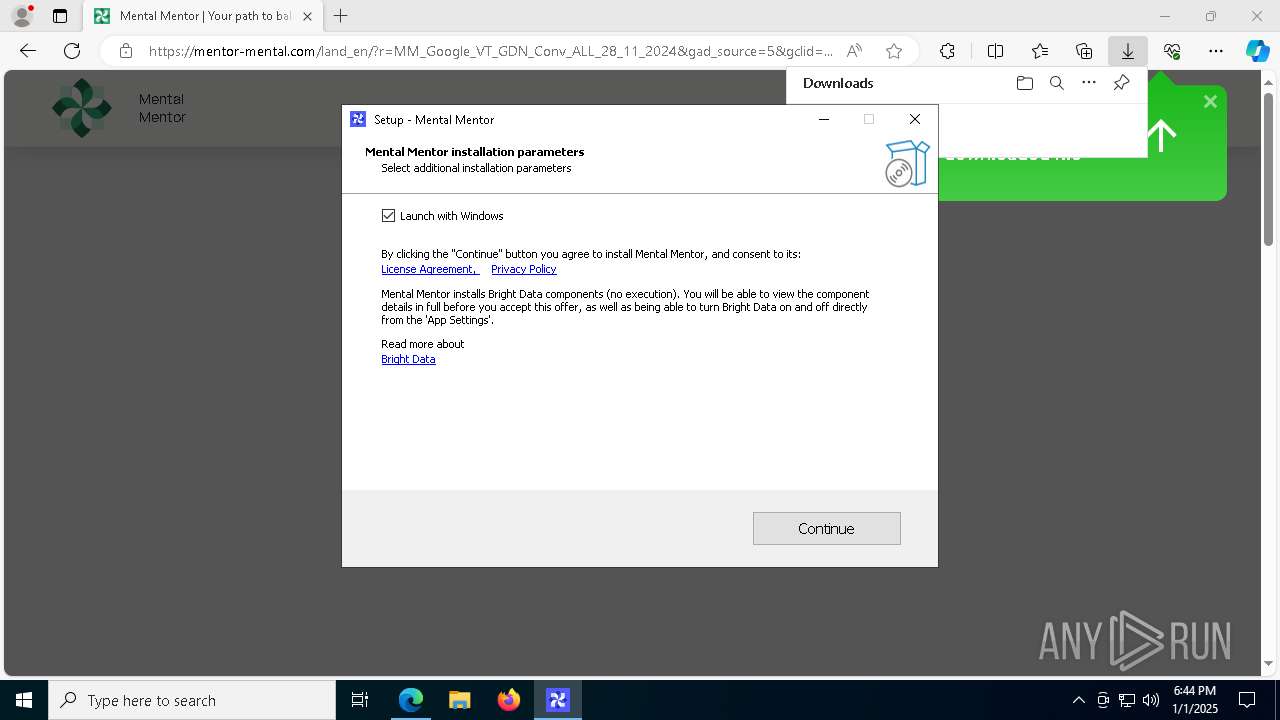Open the Extensions puzzle icon

947,51
